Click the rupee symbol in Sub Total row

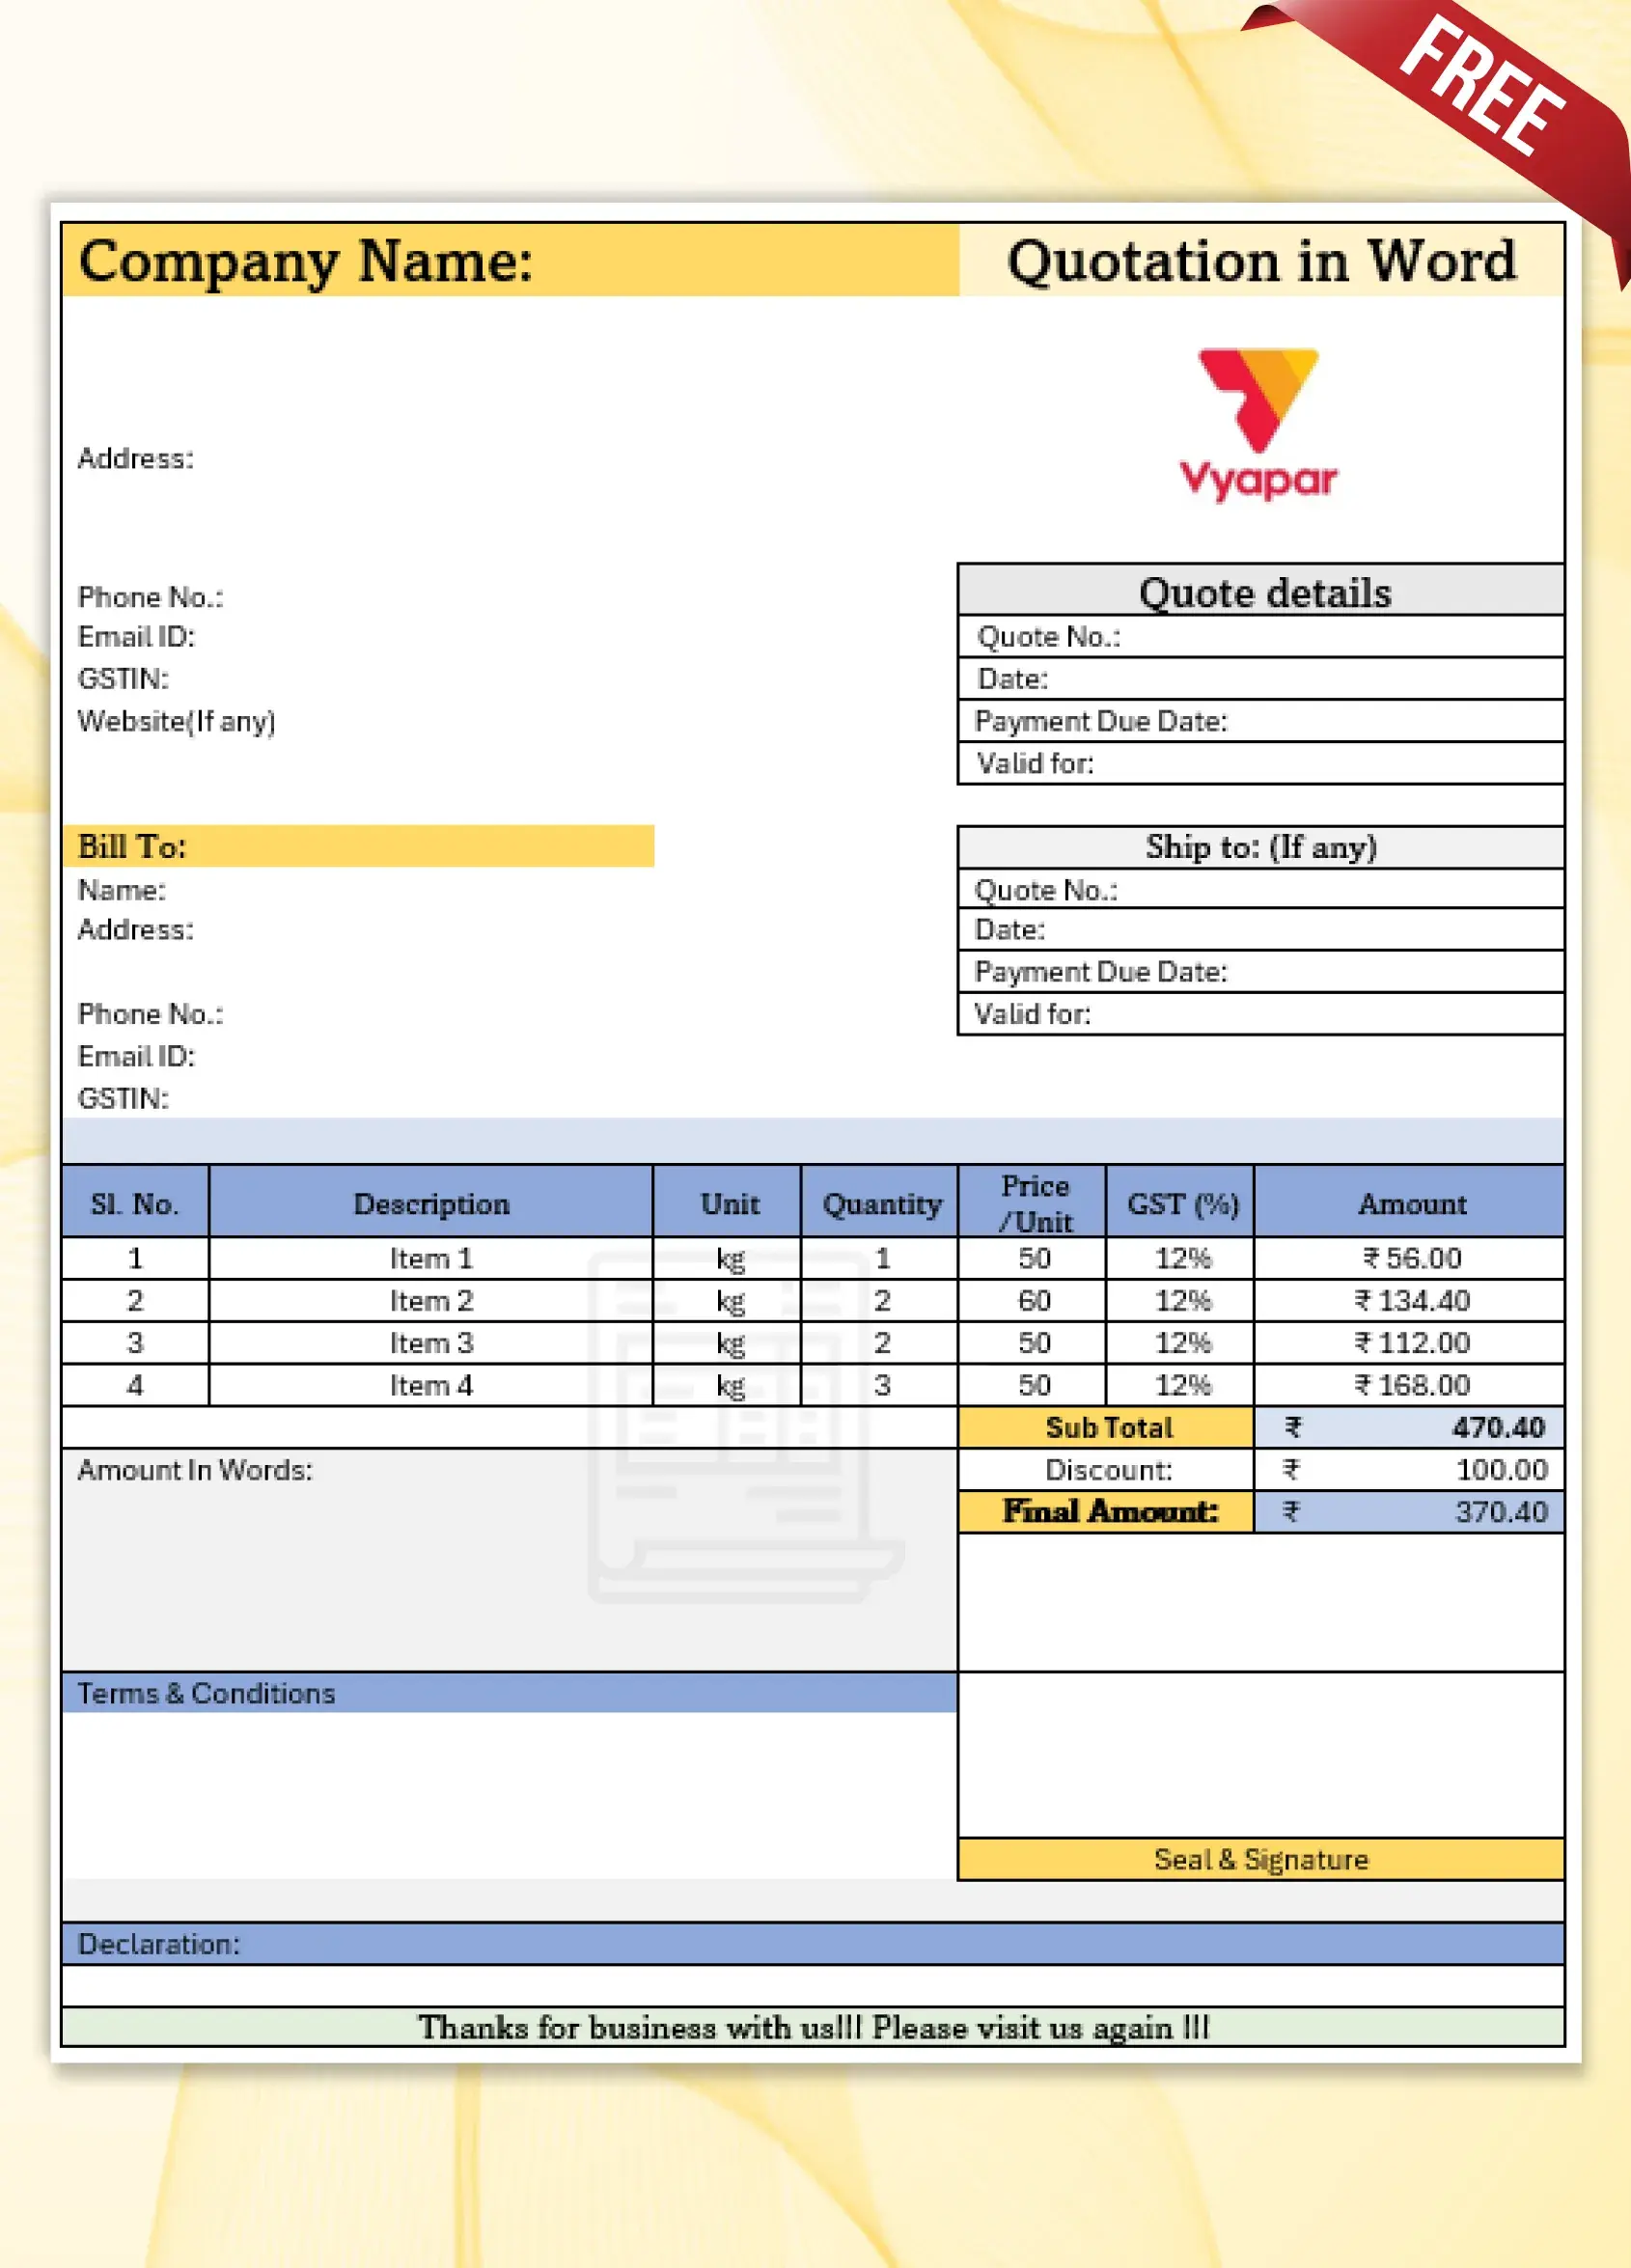pos(1292,1427)
